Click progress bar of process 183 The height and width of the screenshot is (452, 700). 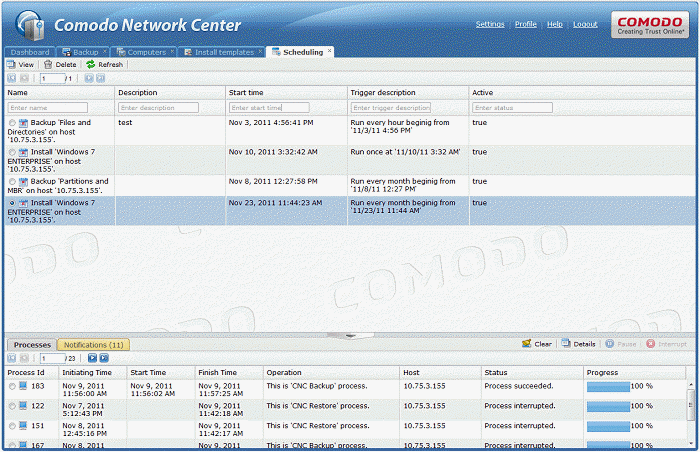click(608, 387)
